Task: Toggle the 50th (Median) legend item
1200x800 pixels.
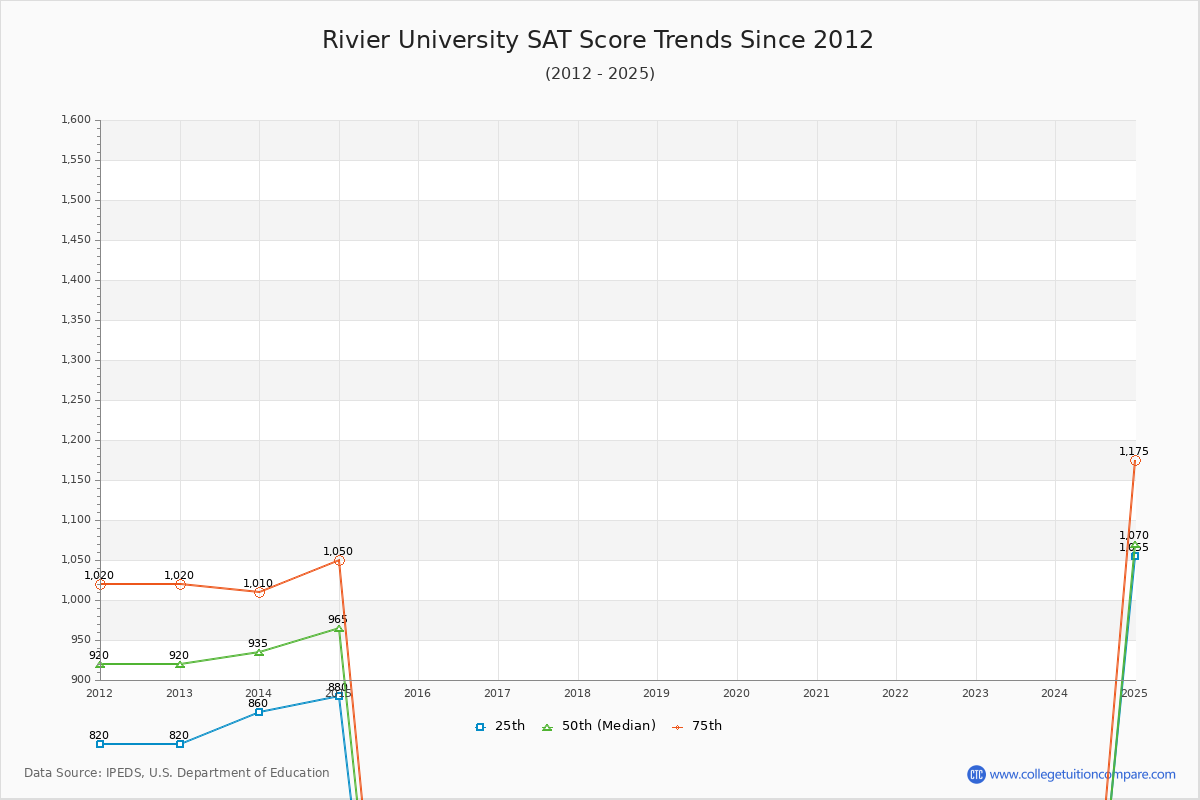Action: point(598,726)
